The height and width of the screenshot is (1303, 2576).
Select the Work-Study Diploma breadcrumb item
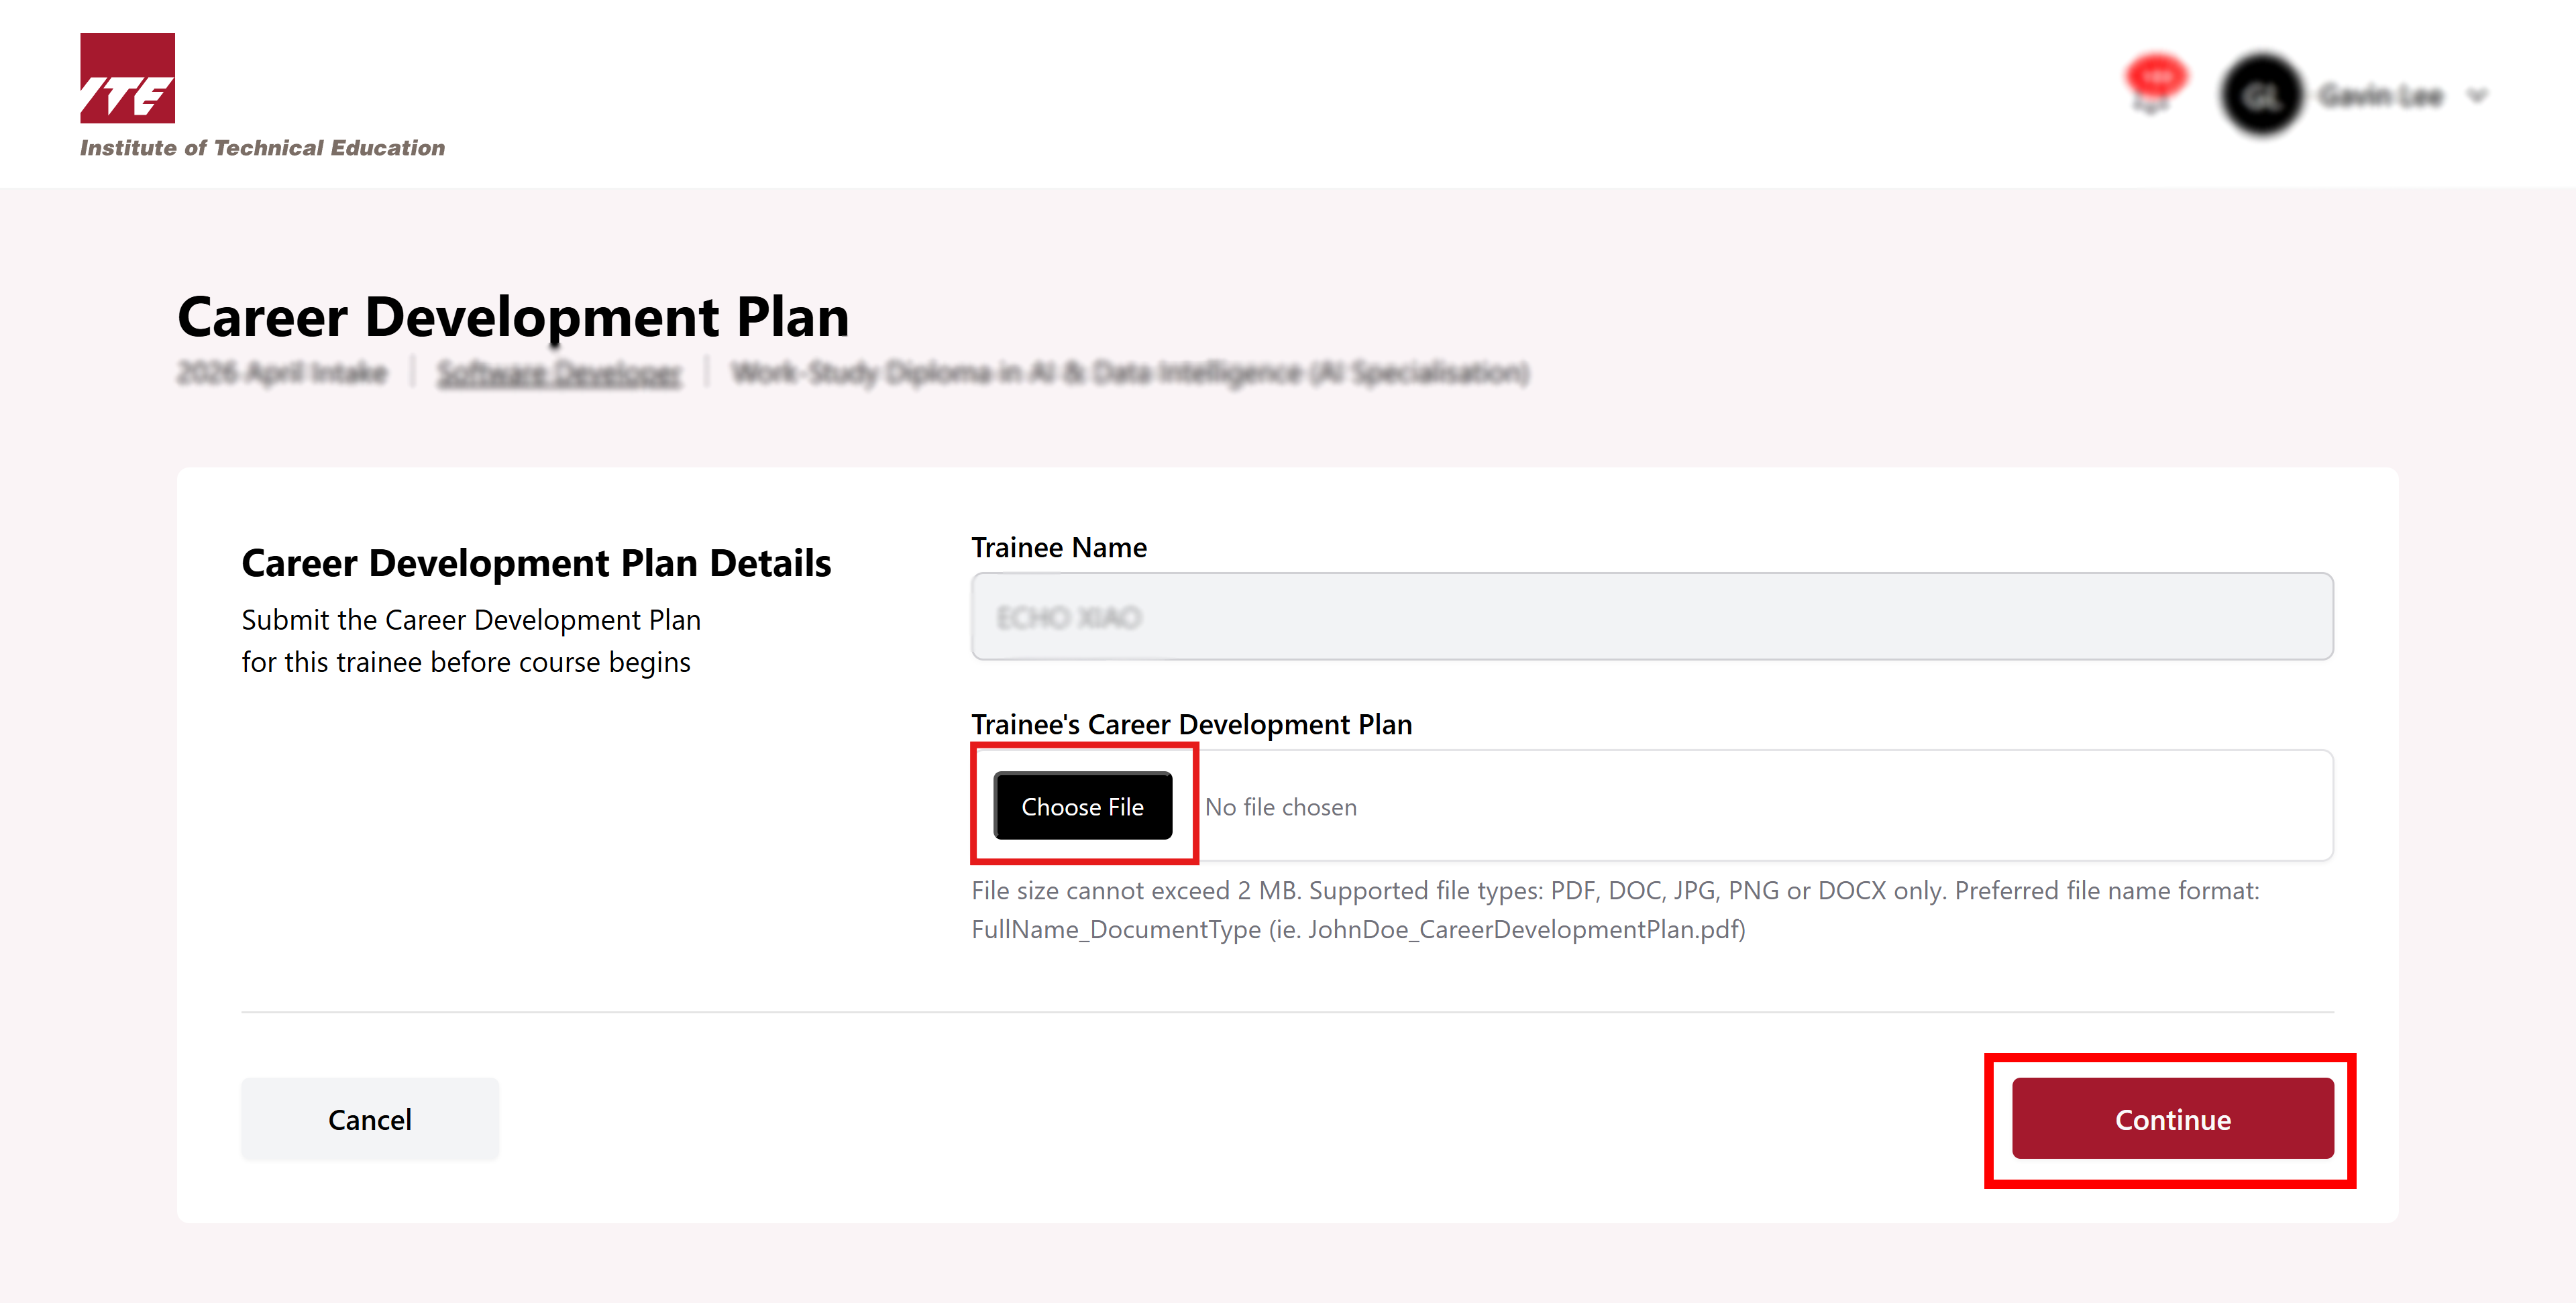pos(1130,373)
